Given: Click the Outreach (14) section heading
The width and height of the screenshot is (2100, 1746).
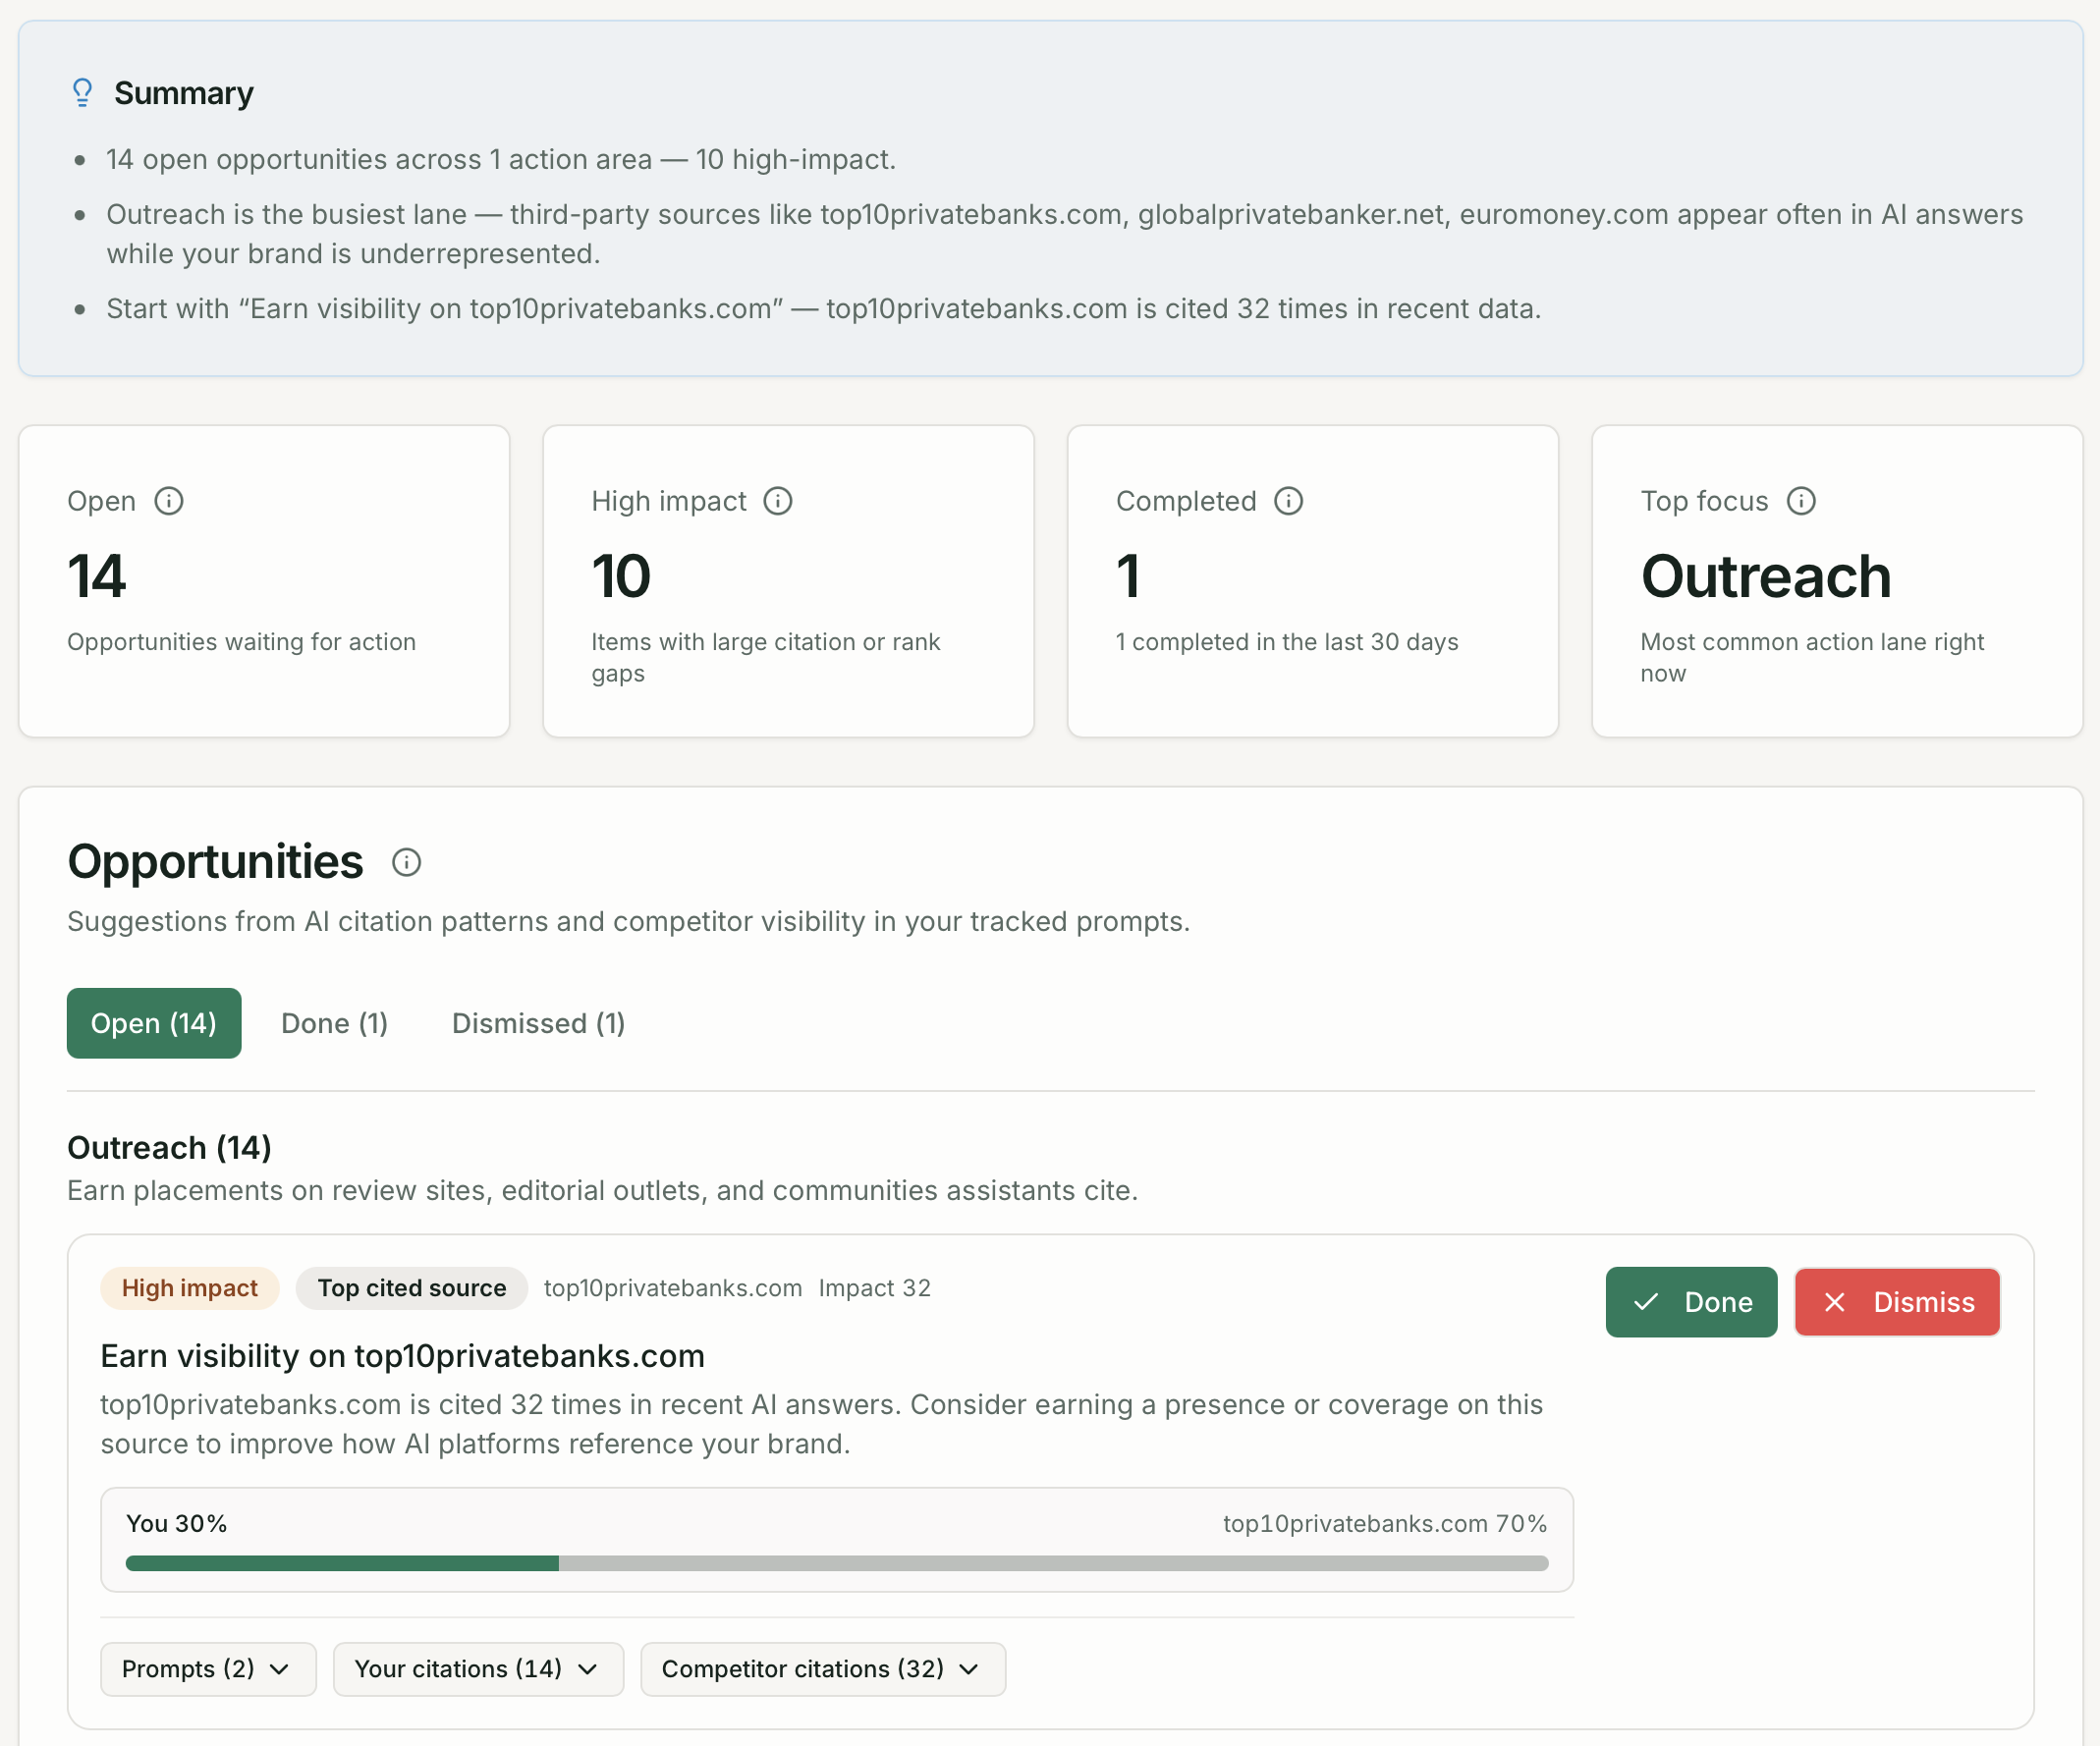Looking at the screenshot, I should coord(169,1148).
